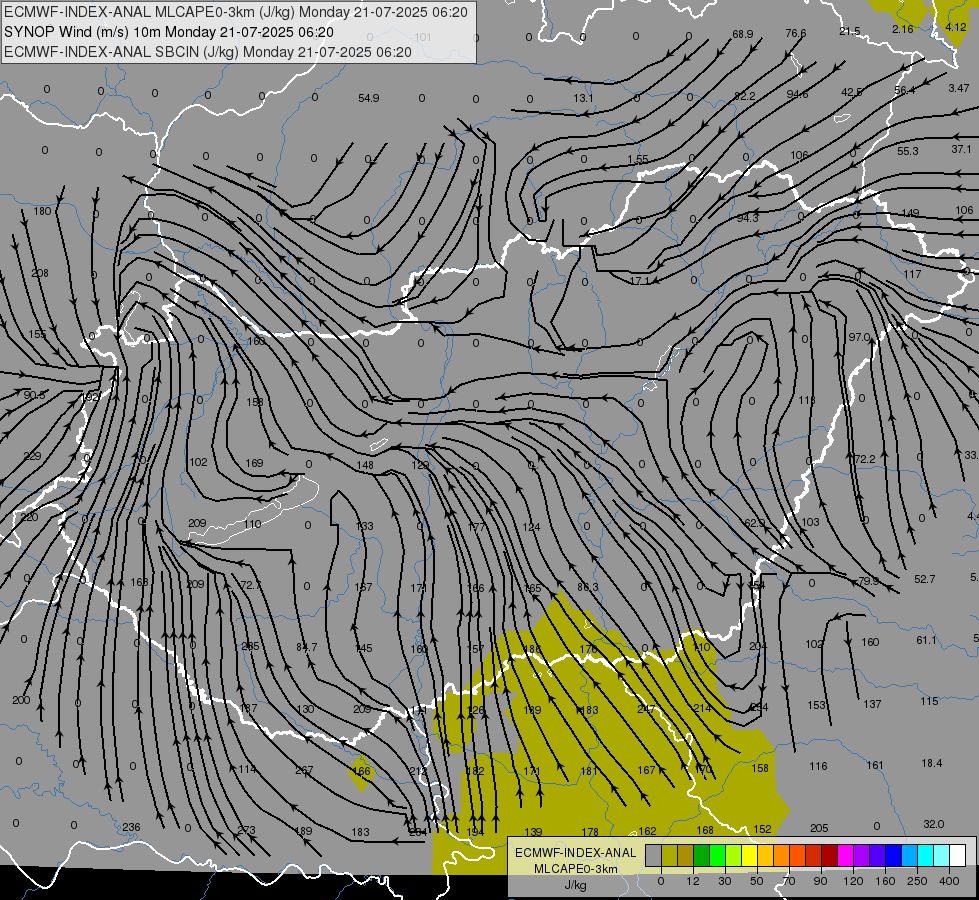Click the 30 tick label on legend scale
The image size is (979, 900).
point(725,881)
